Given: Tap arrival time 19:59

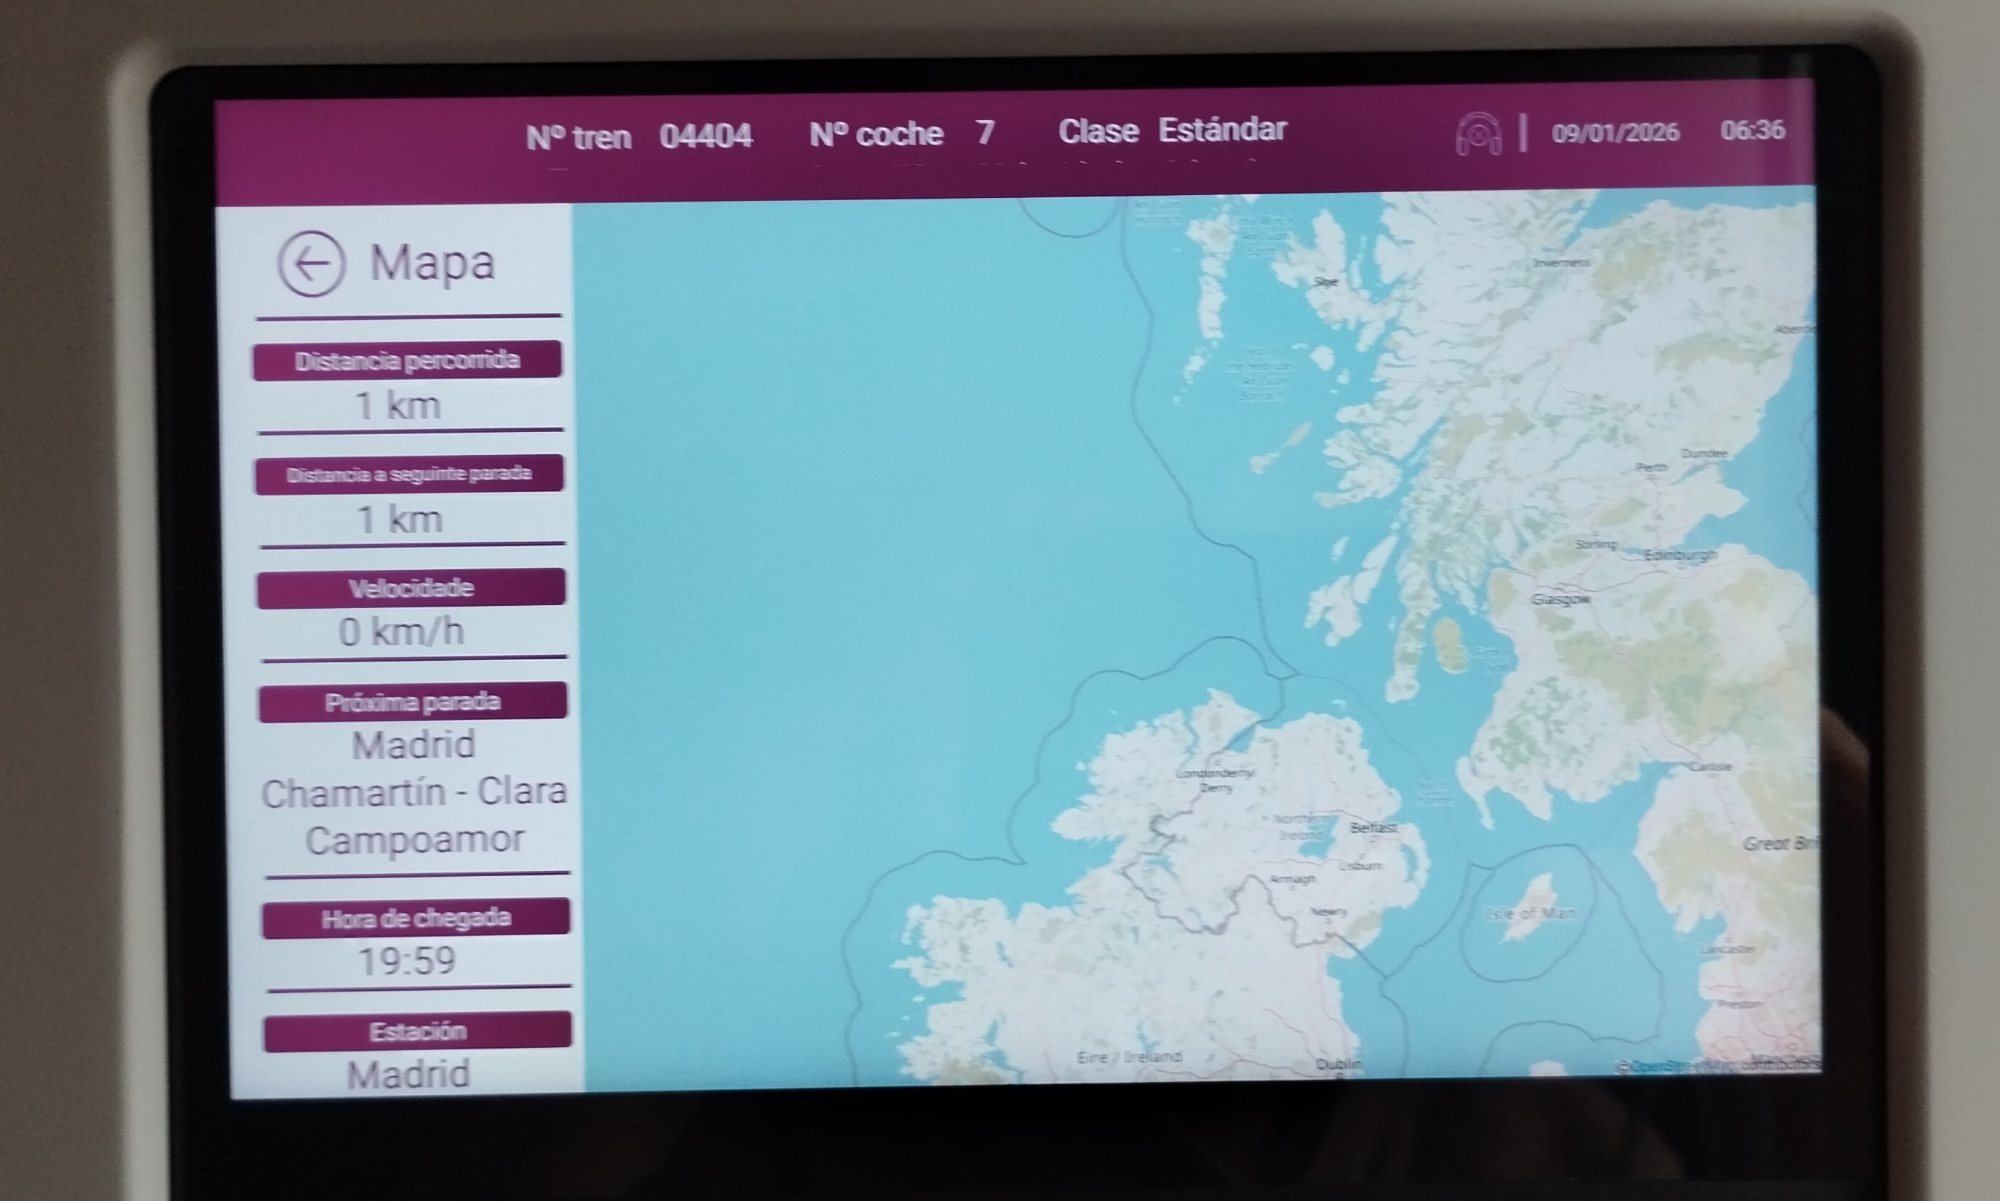Looking at the screenshot, I should click(407, 961).
